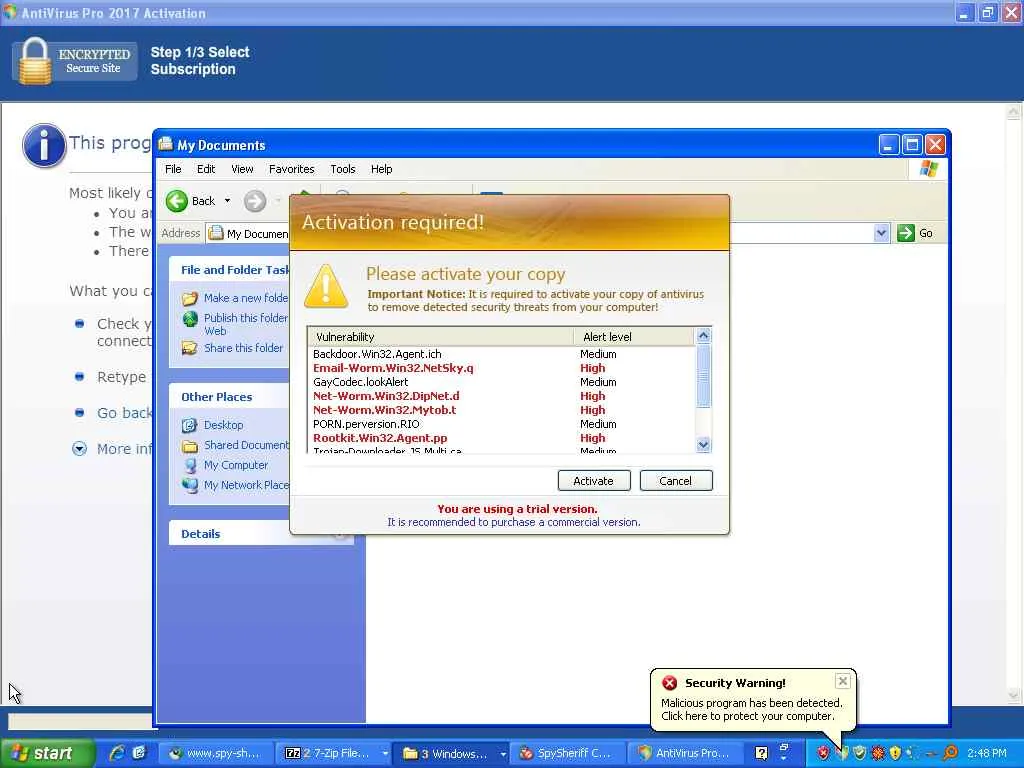This screenshot has width=1024, height=768.
Task: Click Share this folder task
Action: [x=244, y=348]
